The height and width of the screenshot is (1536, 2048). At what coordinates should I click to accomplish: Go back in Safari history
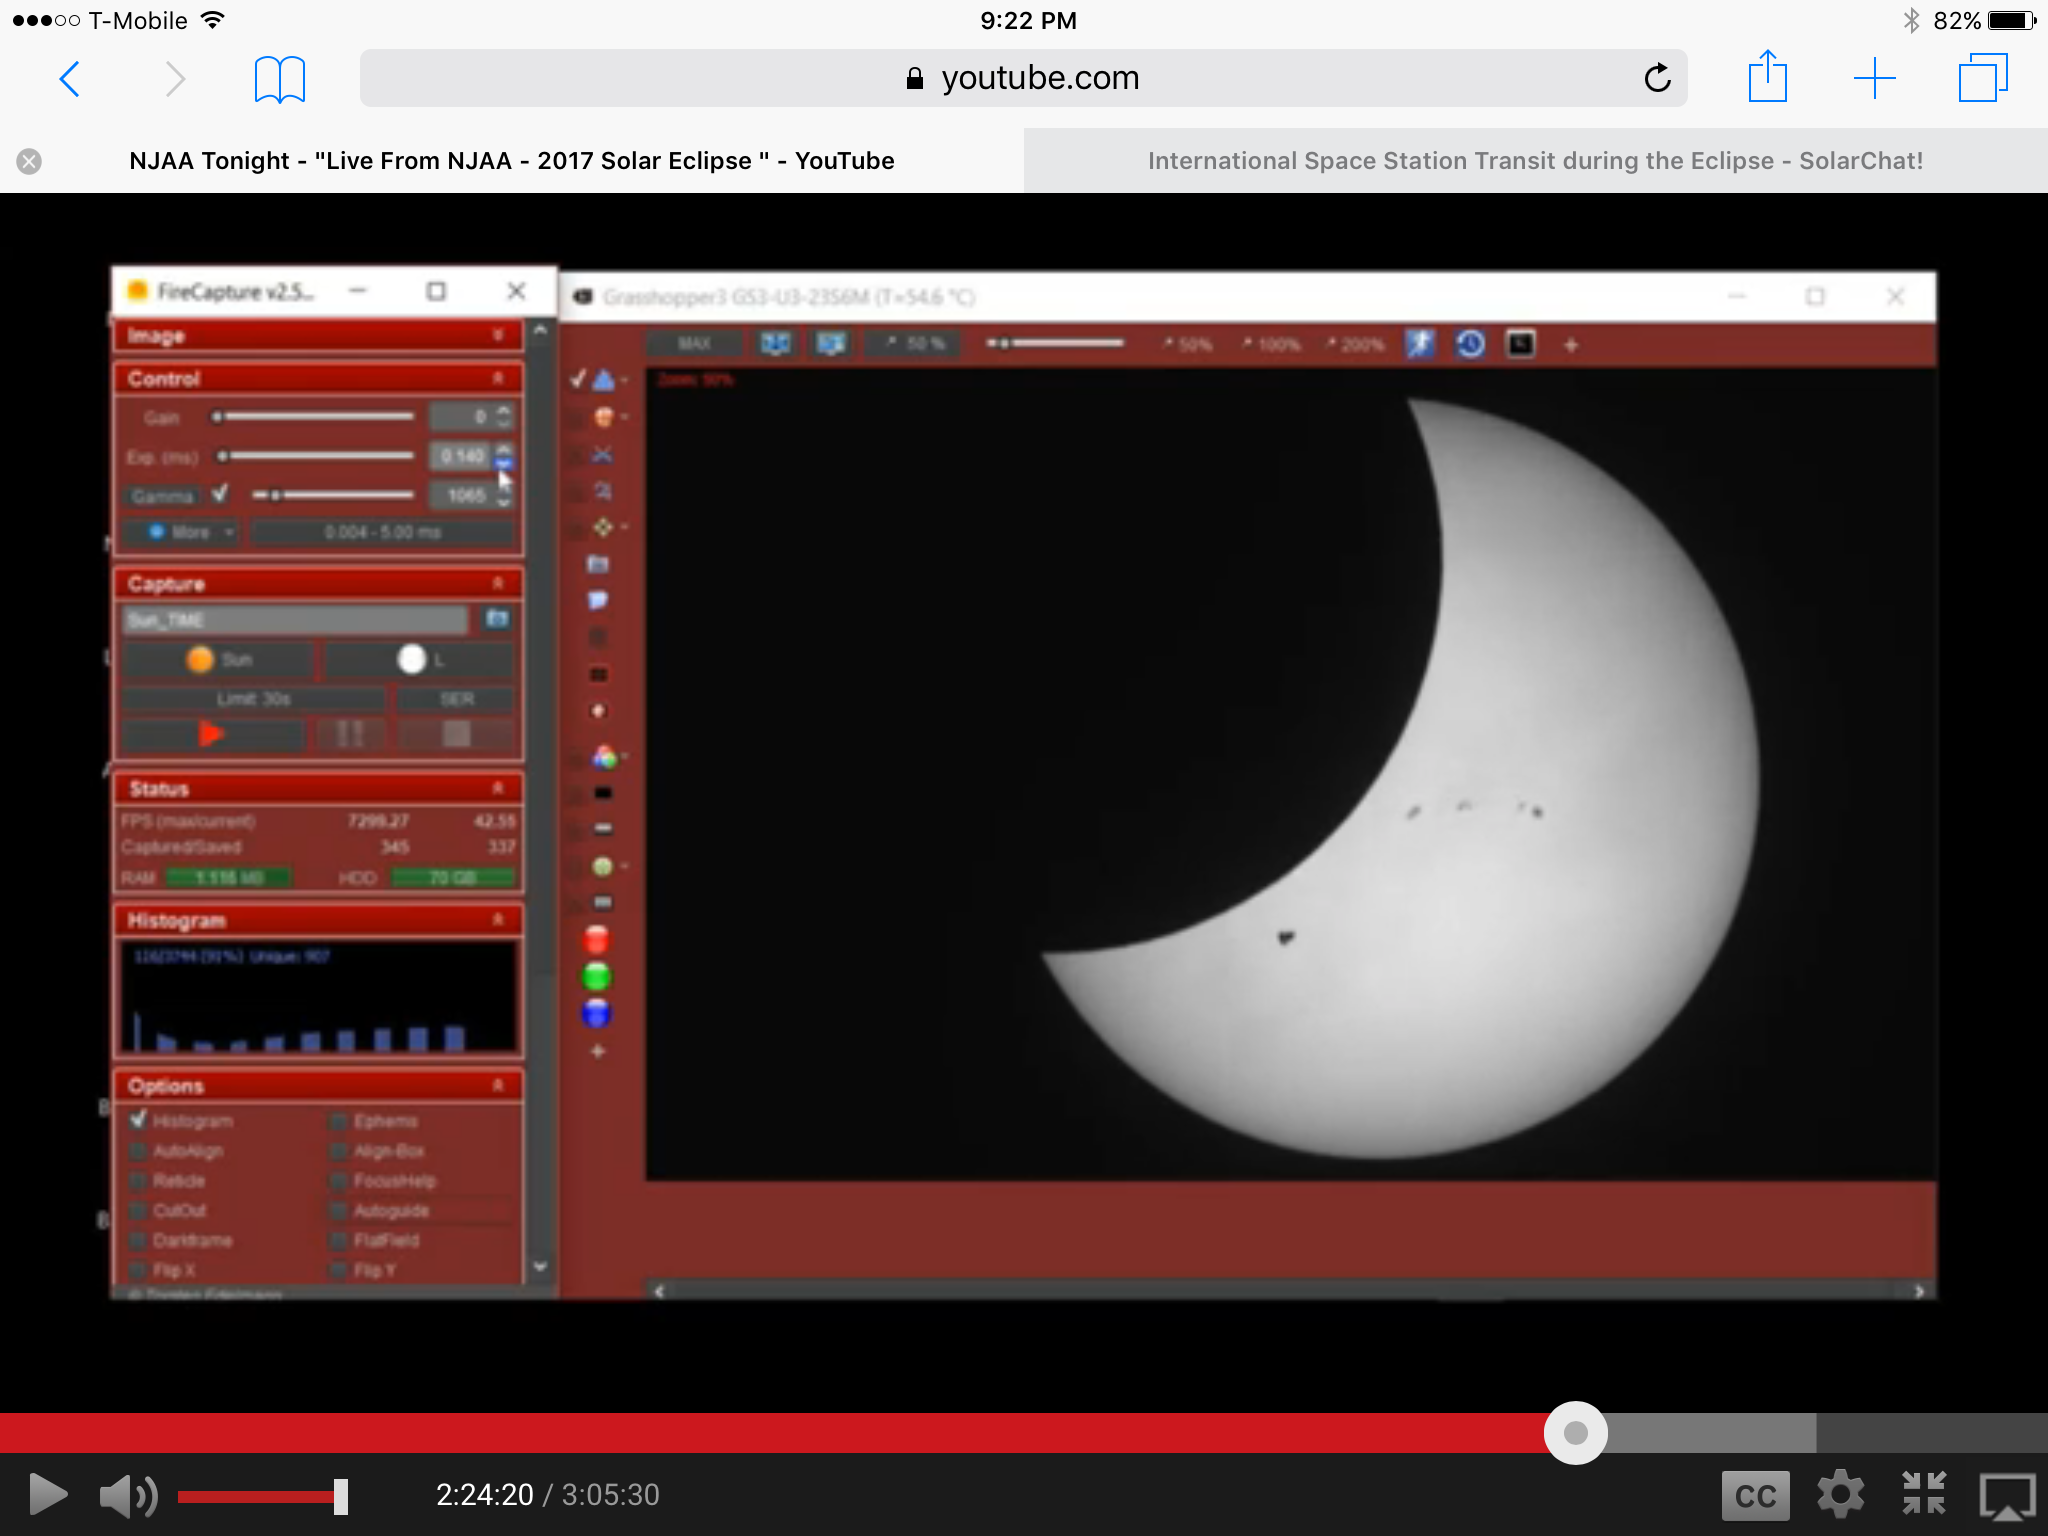coord(69,78)
